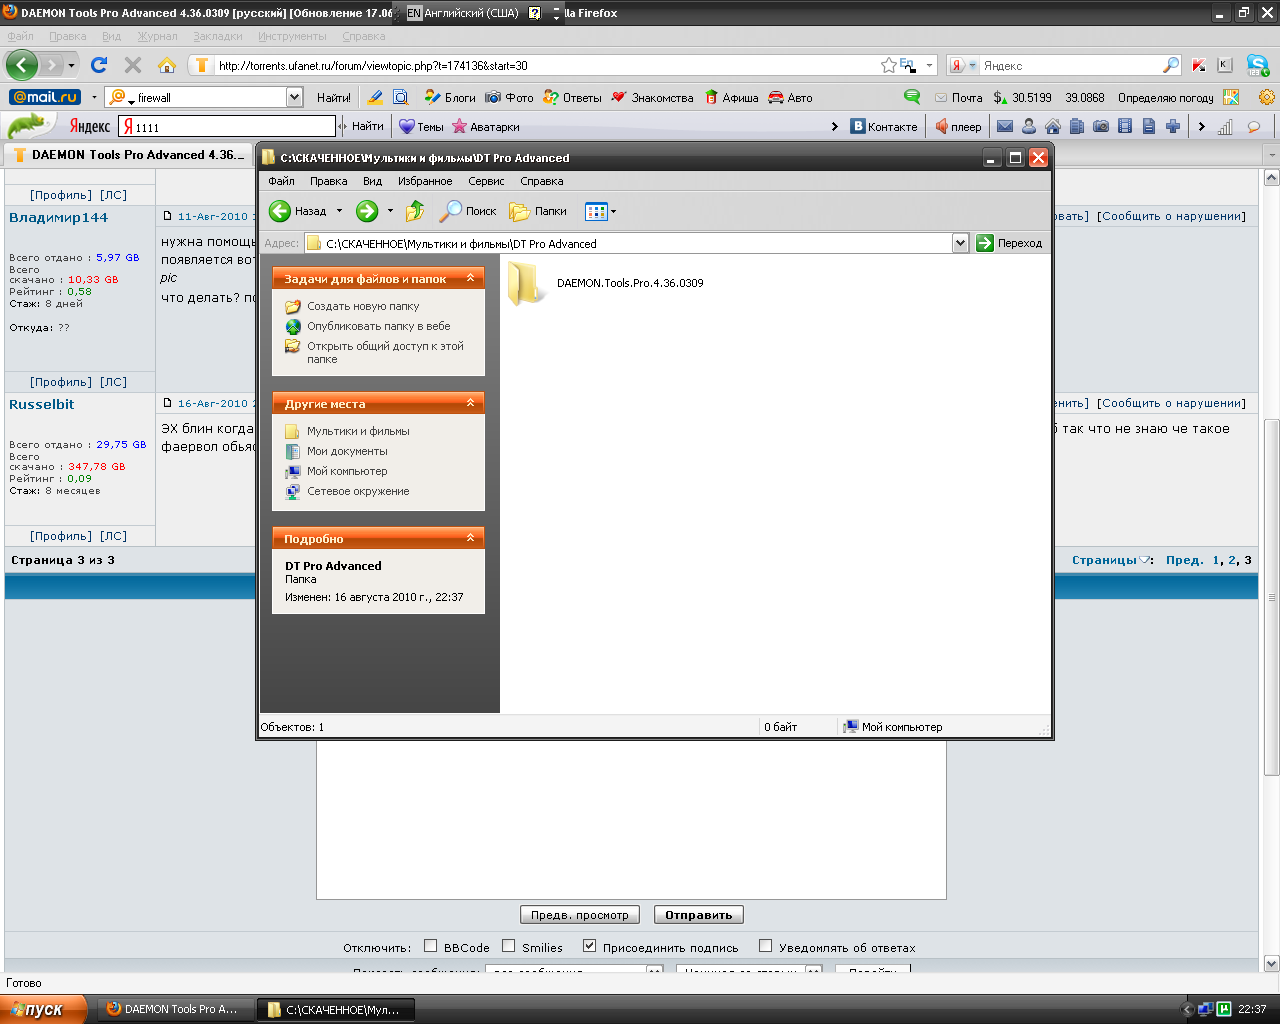Image resolution: width=1280 pixels, height=1024 pixels.
Task: Open blue plus icon in VKontakte toolbar
Action: pyautogui.click(x=1173, y=126)
